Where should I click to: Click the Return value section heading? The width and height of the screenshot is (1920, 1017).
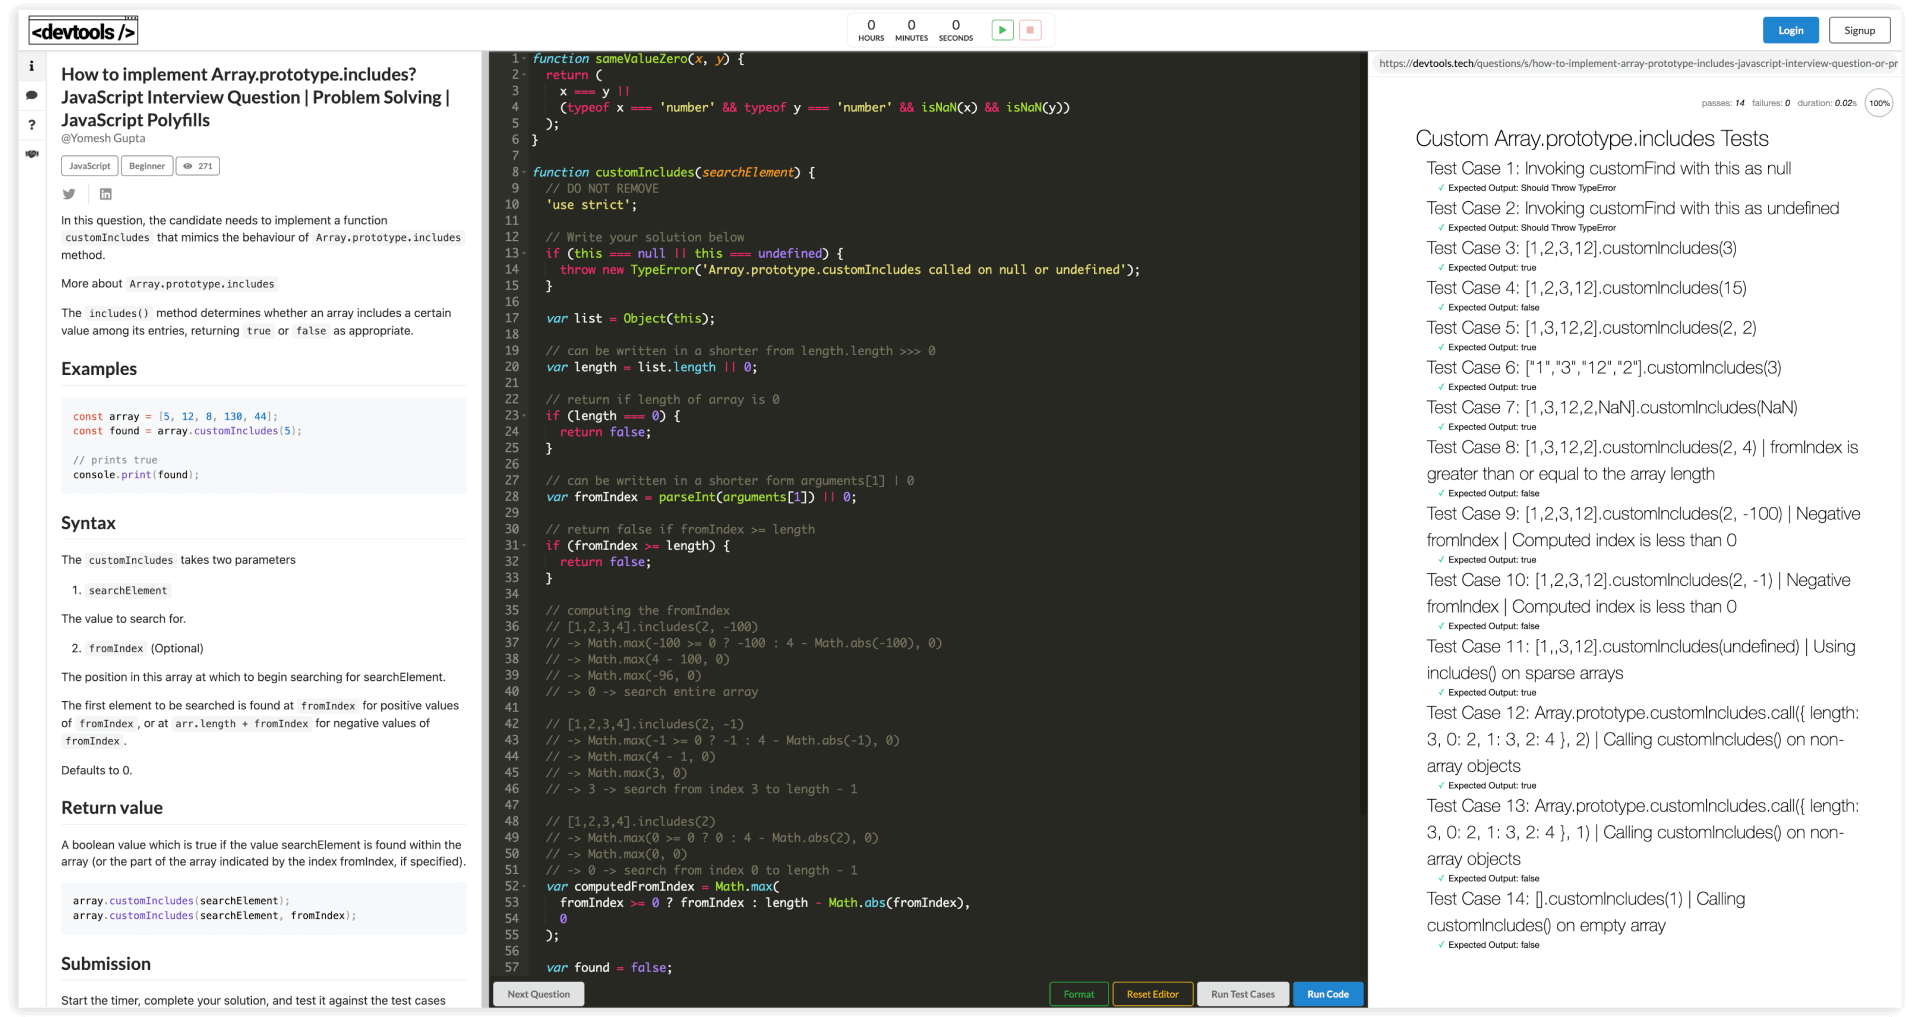112,808
